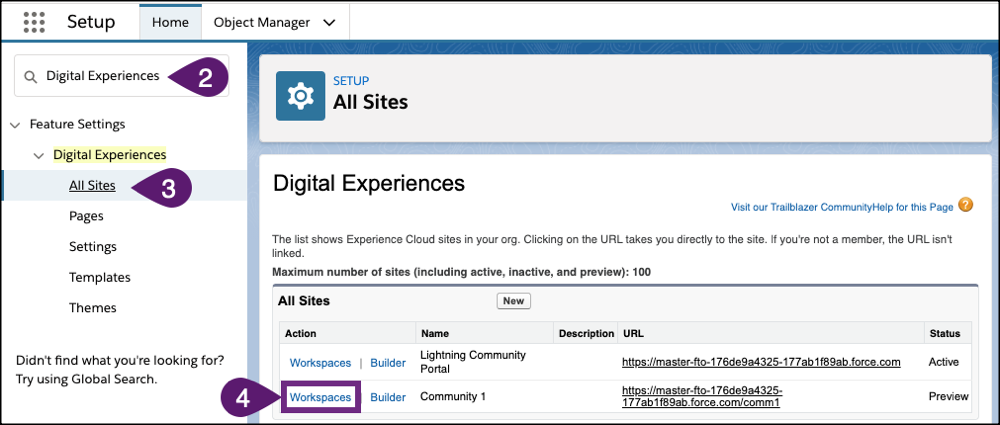Open Pages under Digital Experiences
This screenshot has height=425, width=1000.
pos(86,216)
